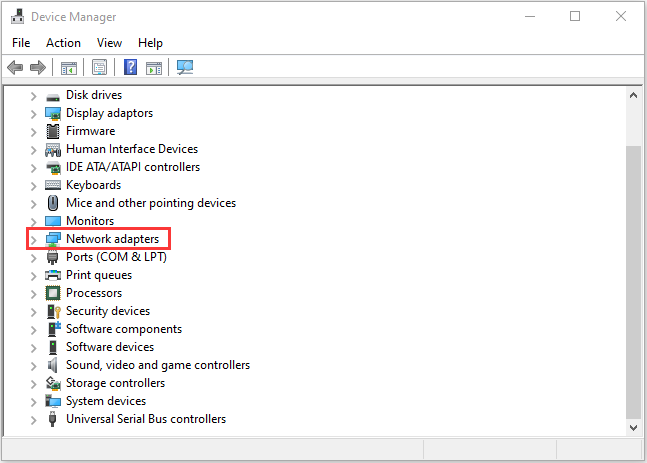Click the Print queues printer icon
Screen dimensions: 647x463
point(54,275)
